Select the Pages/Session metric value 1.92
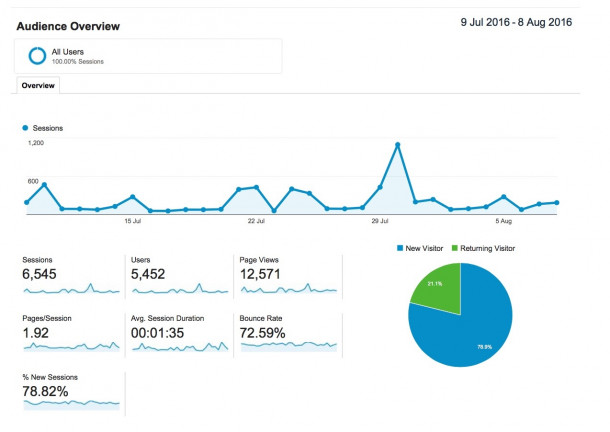This screenshot has height=432, width=610. (x=36, y=331)
